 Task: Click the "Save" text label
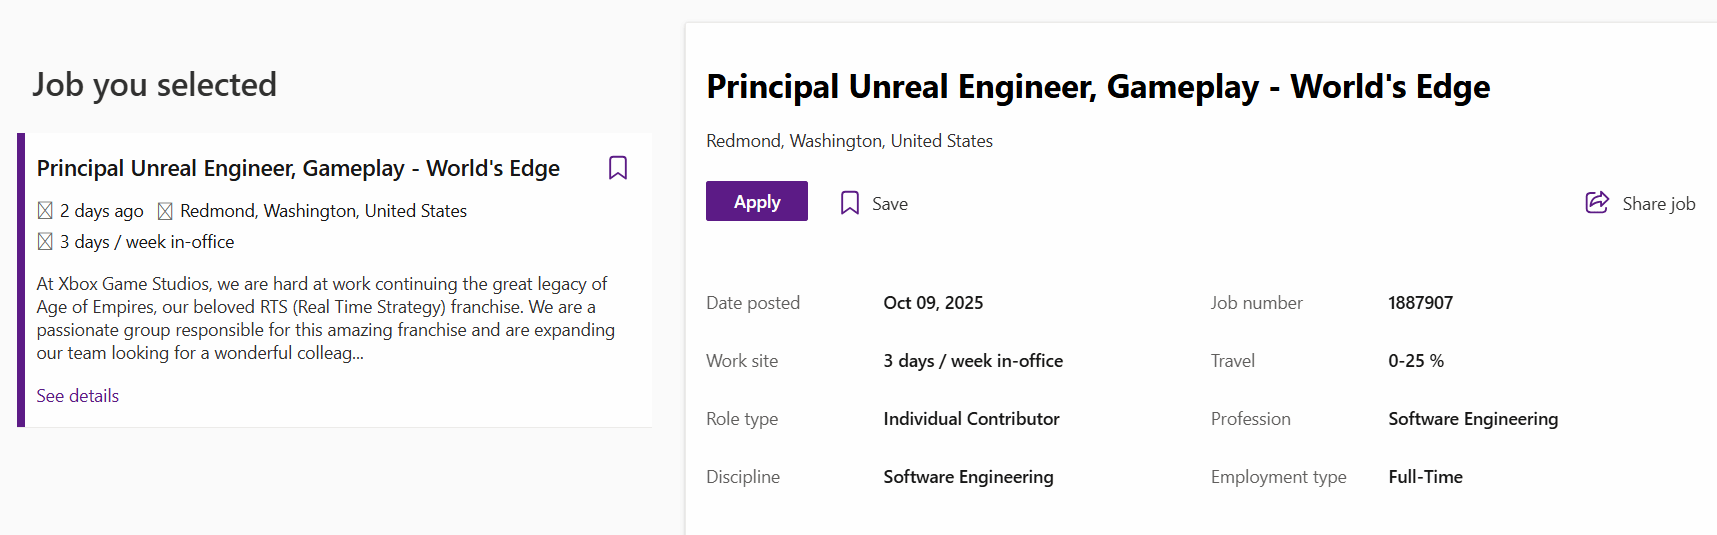pyautogui.click(x=889, y=204)
